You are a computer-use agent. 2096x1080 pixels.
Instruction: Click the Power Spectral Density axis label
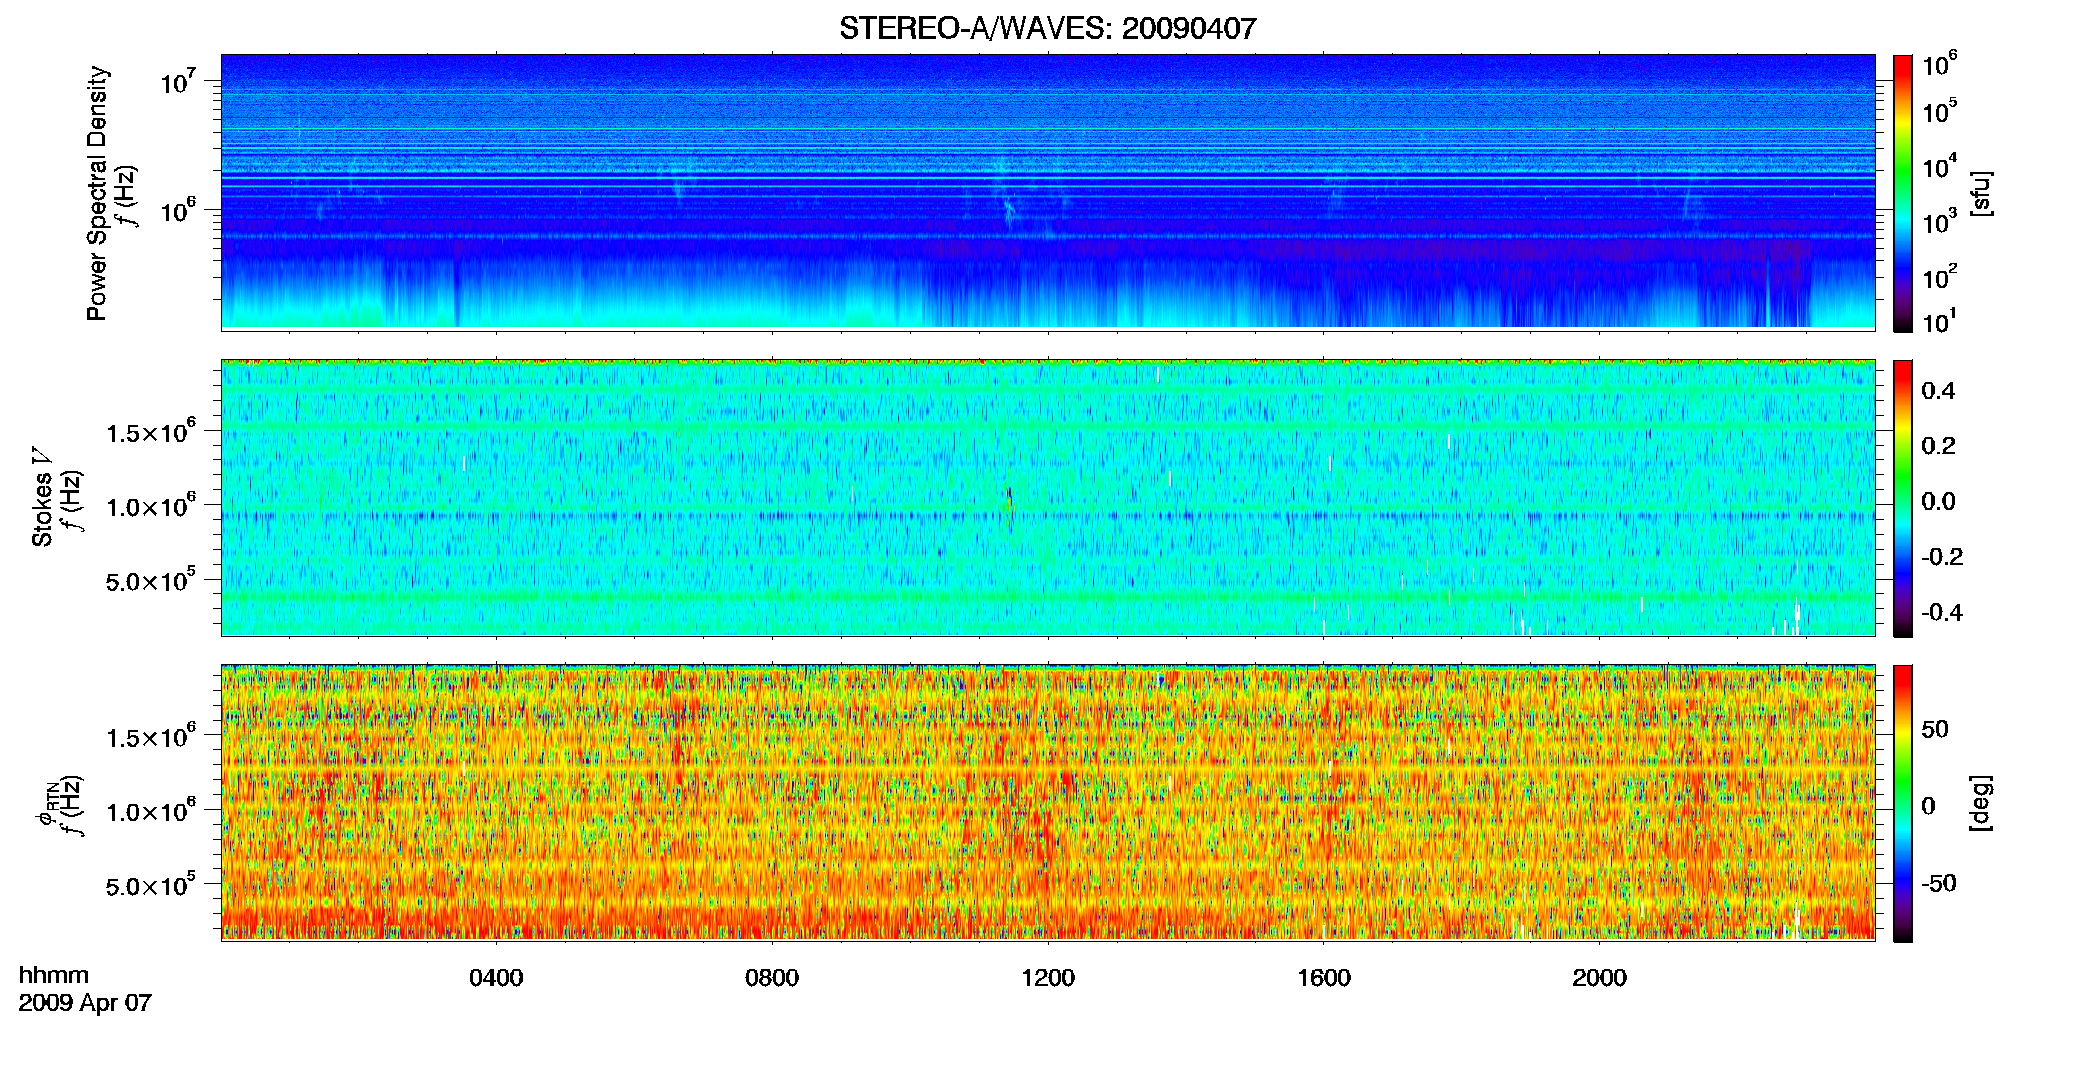(x=97, y=193)
